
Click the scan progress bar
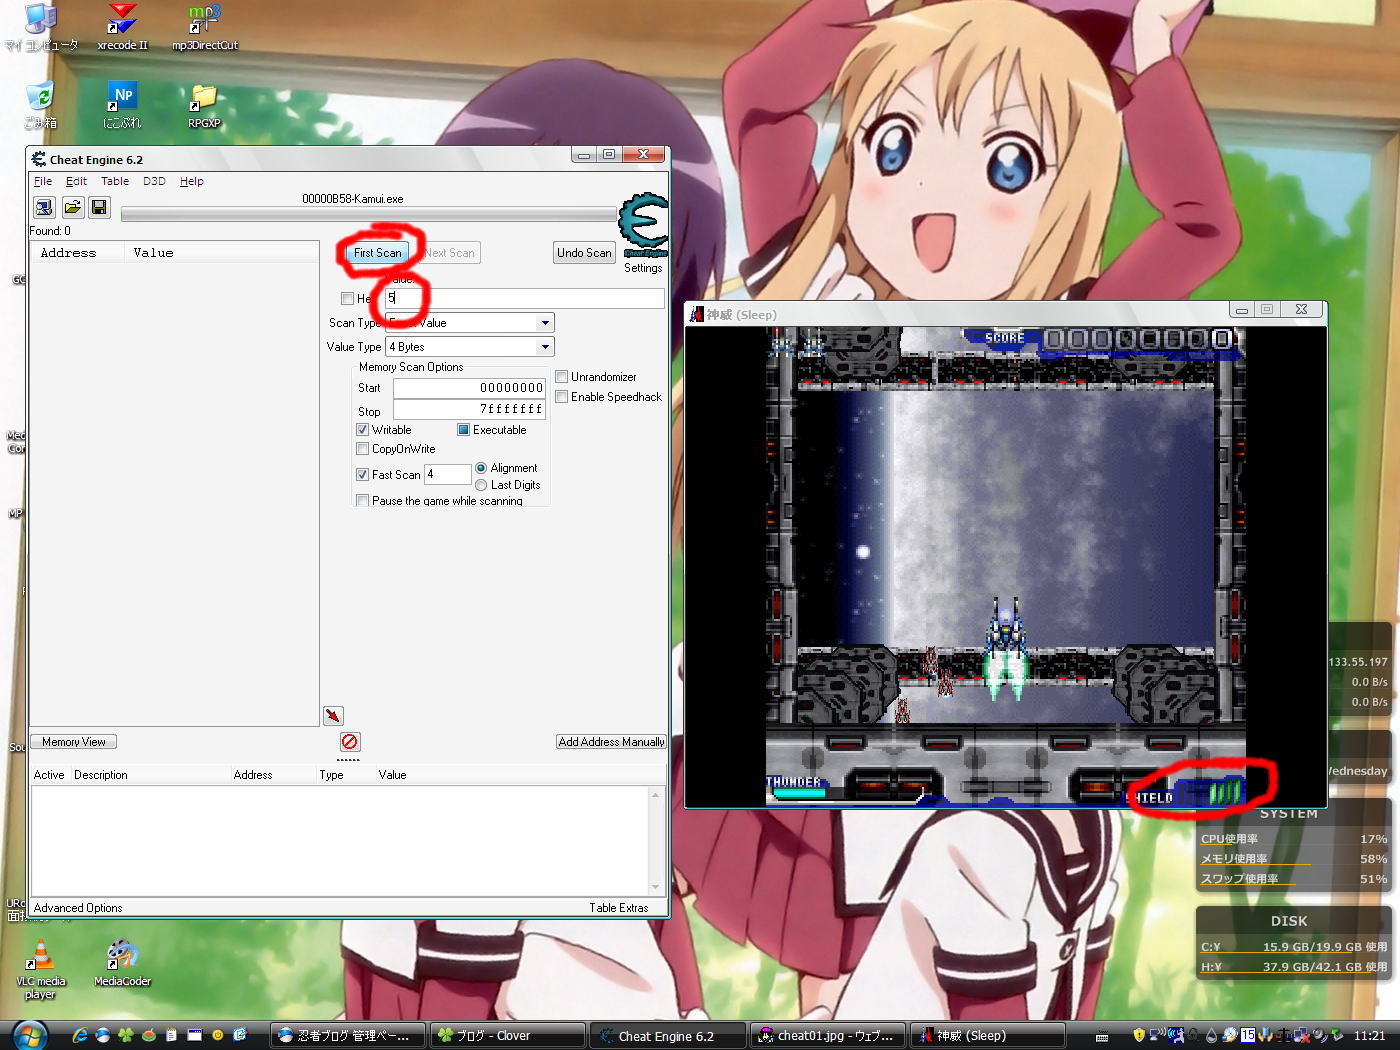pyautogui.click(x=369, y=213)
